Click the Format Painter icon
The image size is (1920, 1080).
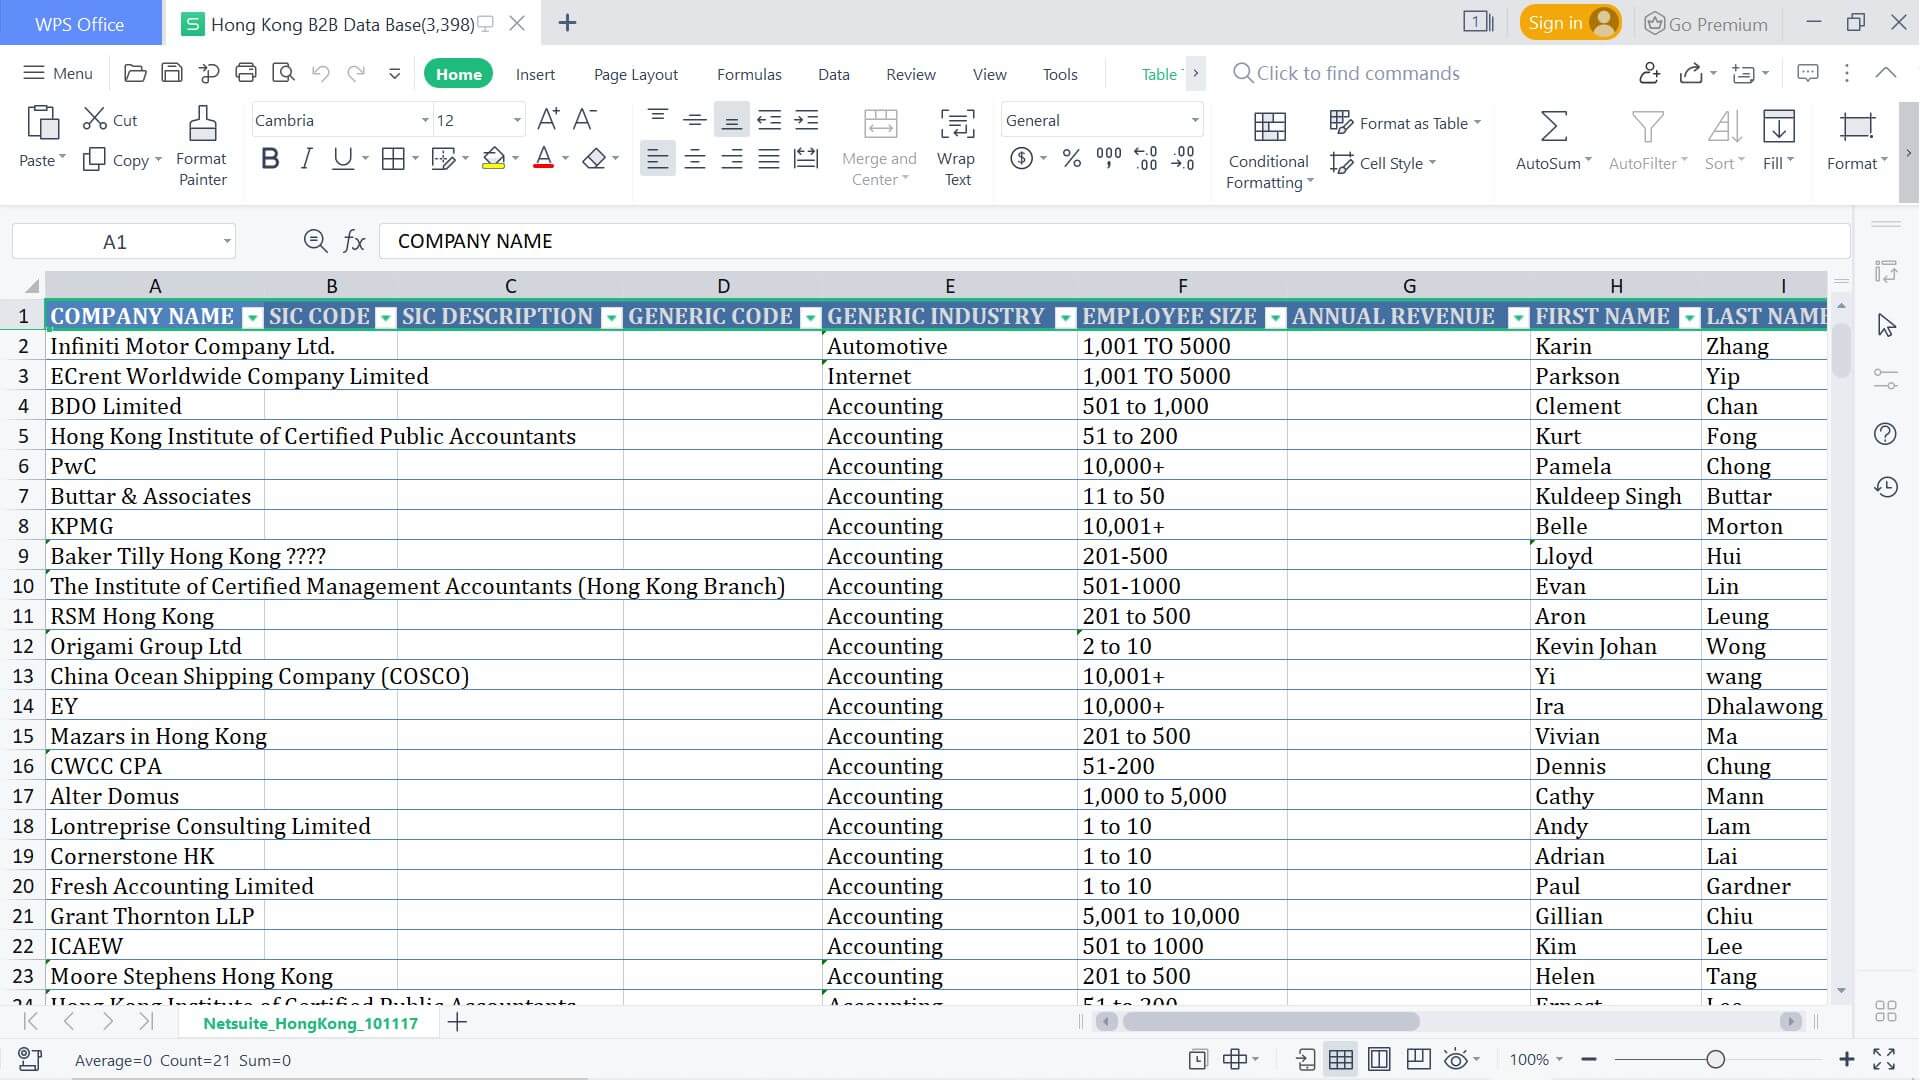[x=202, y=125]
